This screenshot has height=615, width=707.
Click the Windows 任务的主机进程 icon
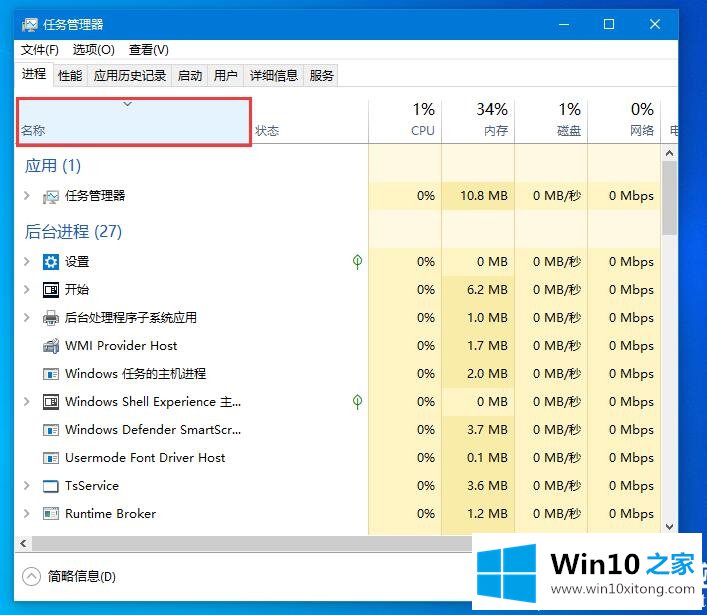50,374
